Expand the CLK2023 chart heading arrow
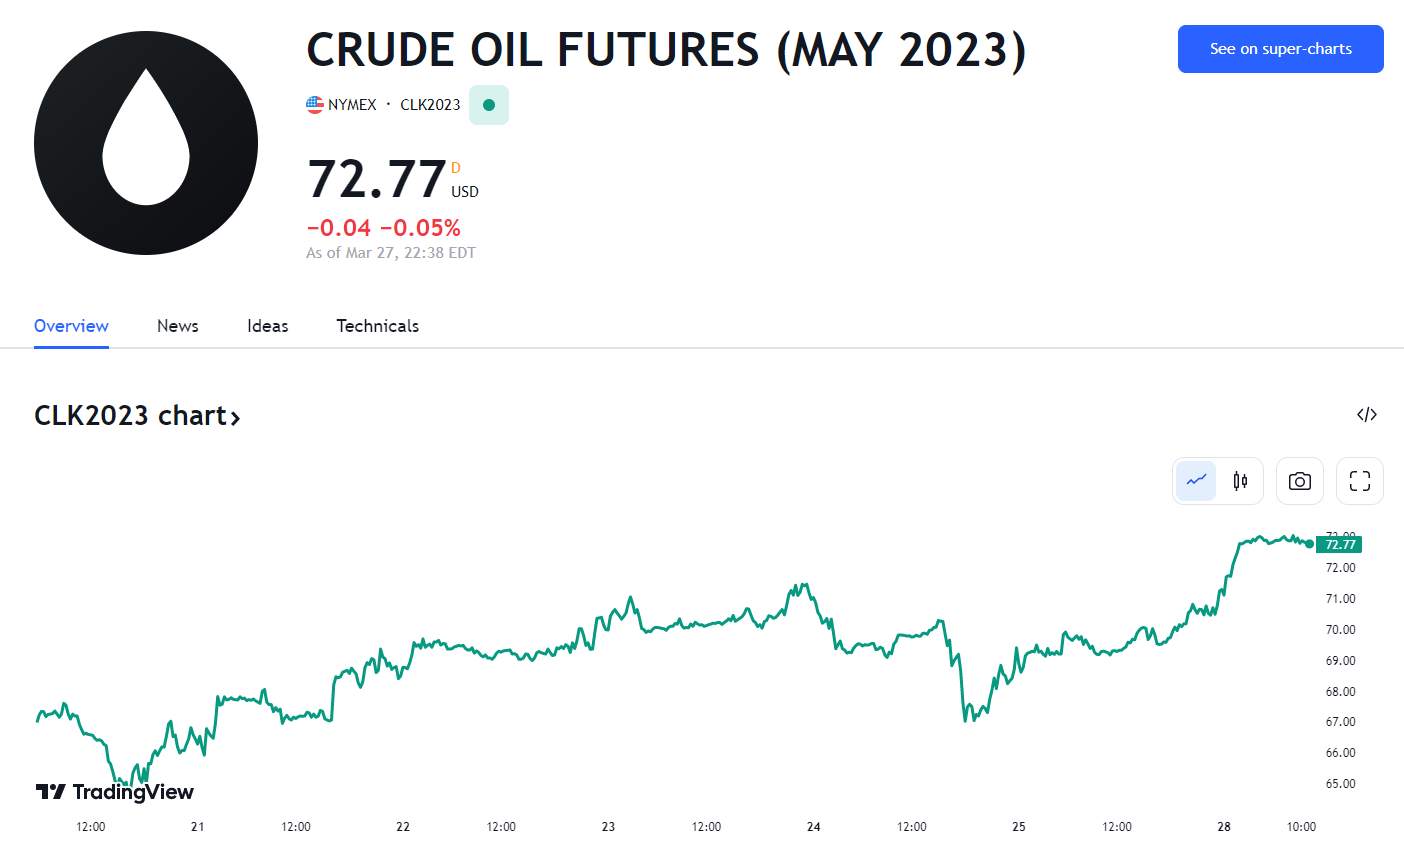This screenshot has width=1404, height=848. click(x=236, y=417)
